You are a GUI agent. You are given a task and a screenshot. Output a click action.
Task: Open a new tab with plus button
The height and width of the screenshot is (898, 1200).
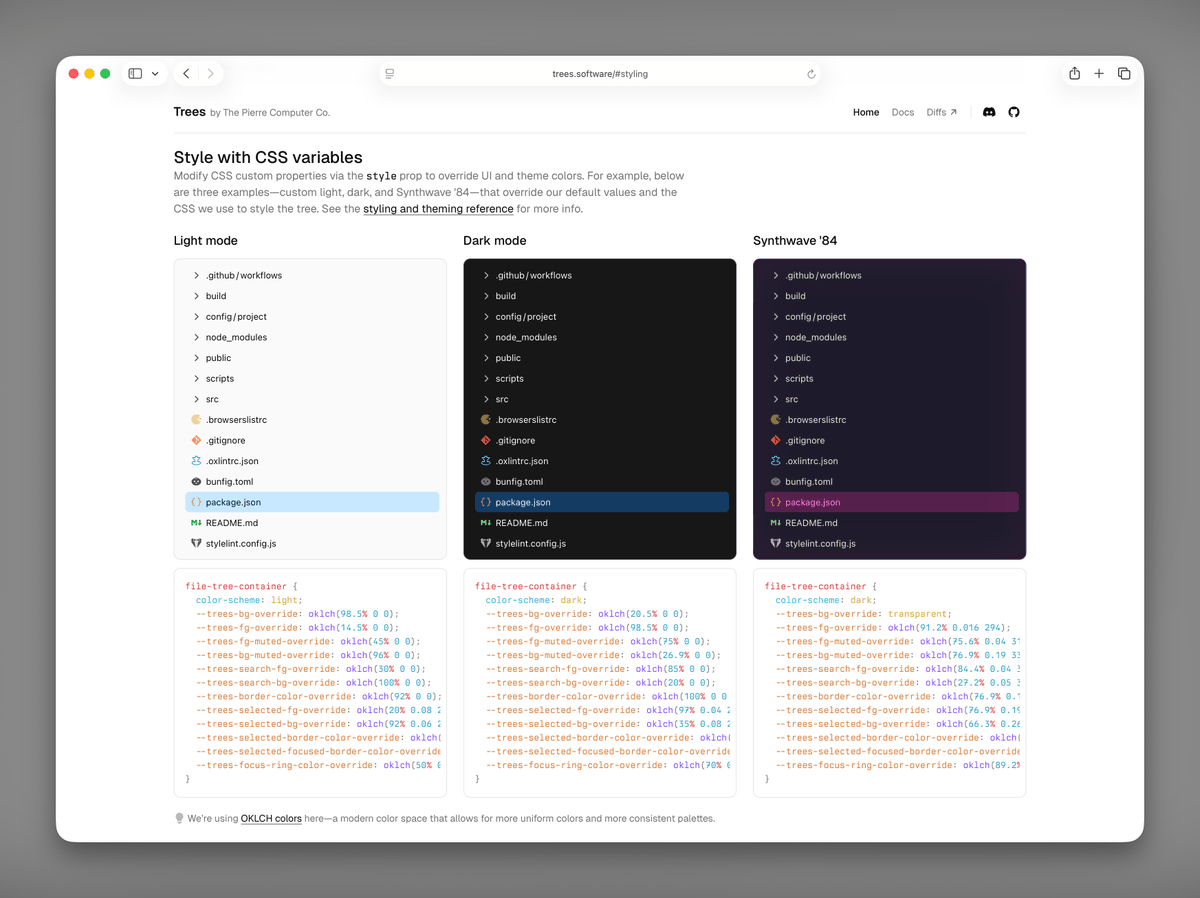coord(1099,74)
